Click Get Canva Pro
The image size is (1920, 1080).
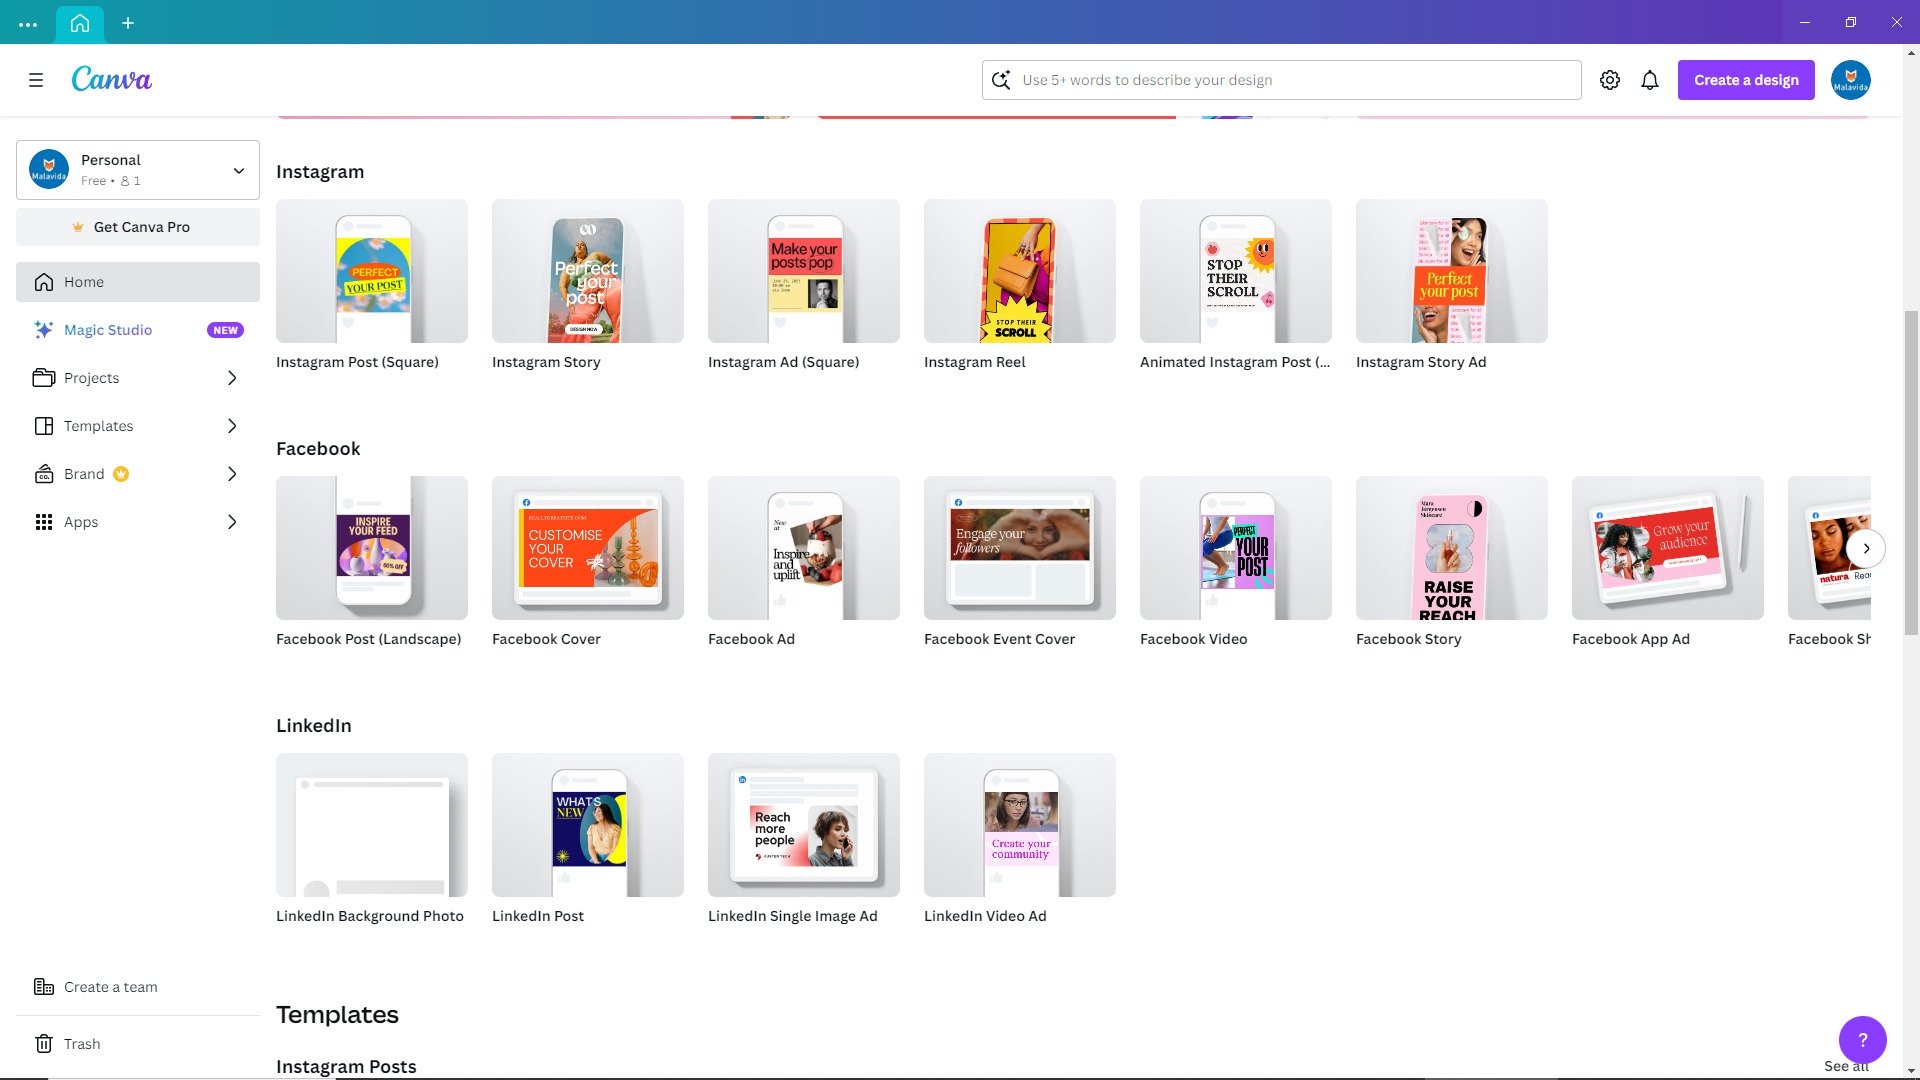click(137, 226)
